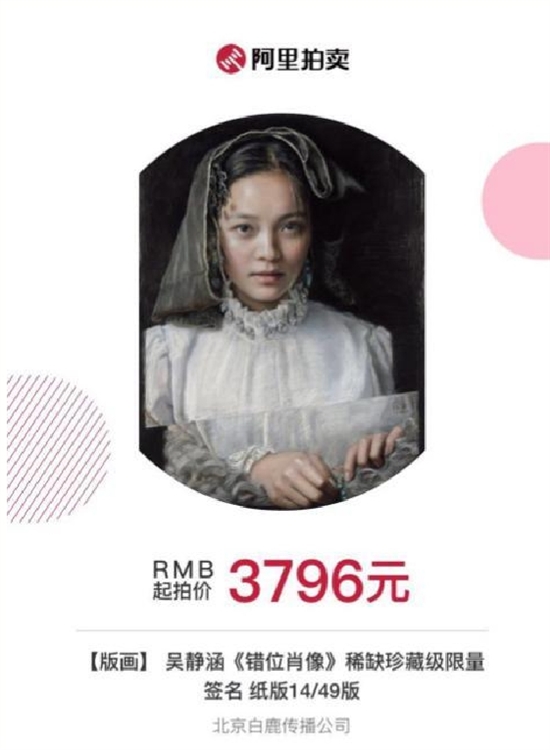Viewport: 550px width, 750px height.
Task: Click the solid pink circle decoration
Action: pyautogui.click(x=517, y=201)
